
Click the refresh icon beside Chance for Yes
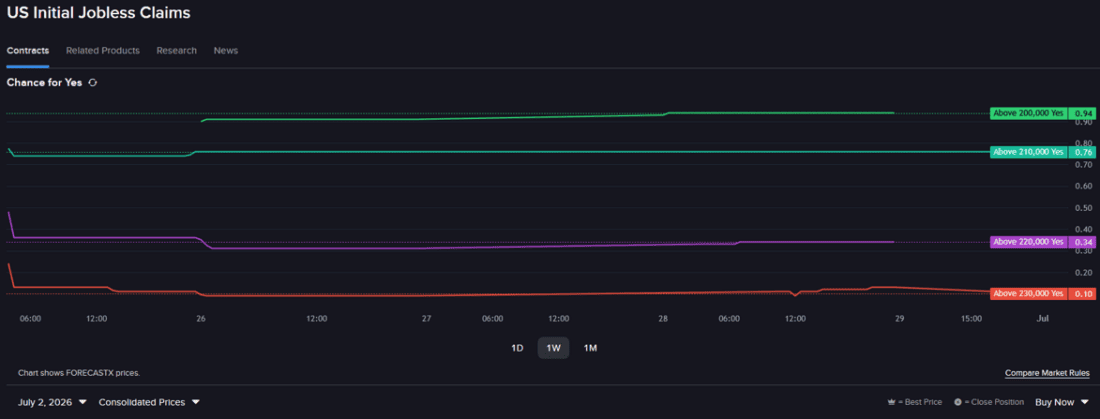(93, 83)
